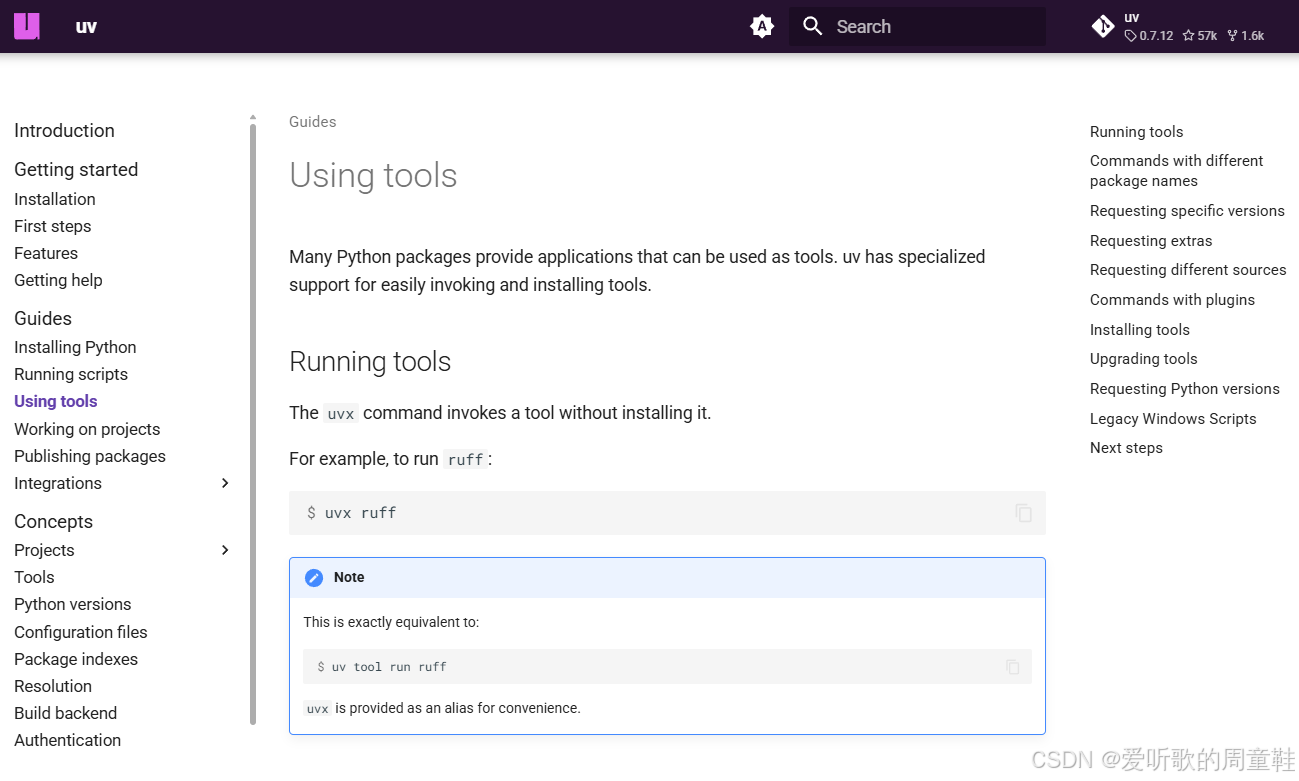The image size is (1299, 781).
Task: Click the '$ uv tool run ruff' code text
Action: coord(382,667)
